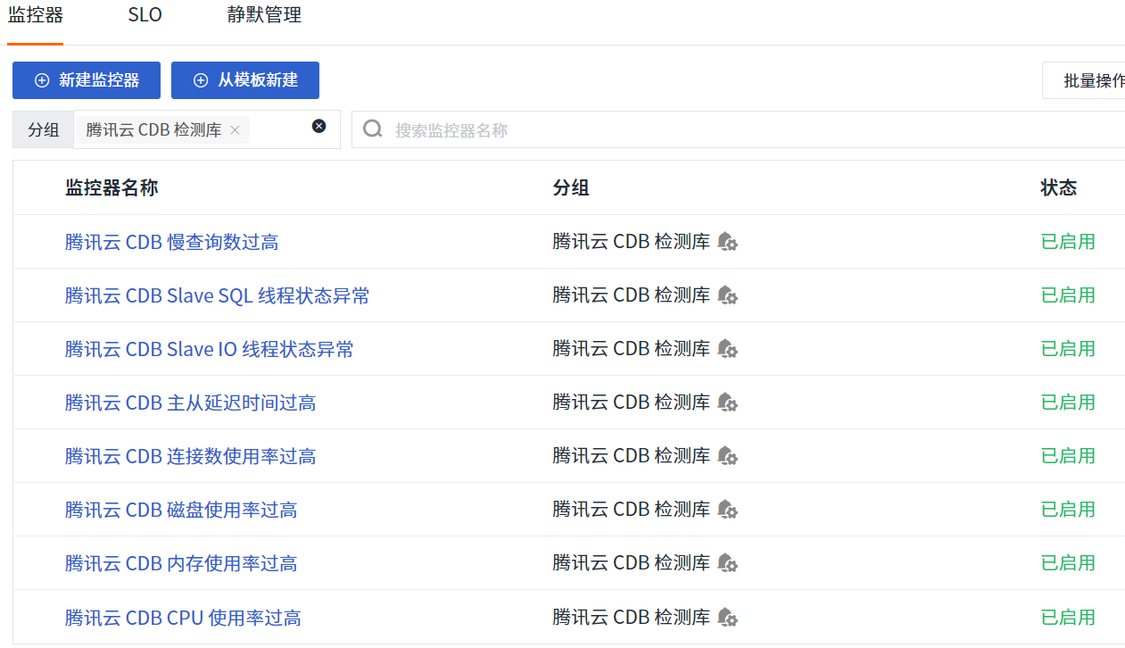Open the 分组 filter dropdown field
Screen dimensions: 1125x648
[207, 130]
